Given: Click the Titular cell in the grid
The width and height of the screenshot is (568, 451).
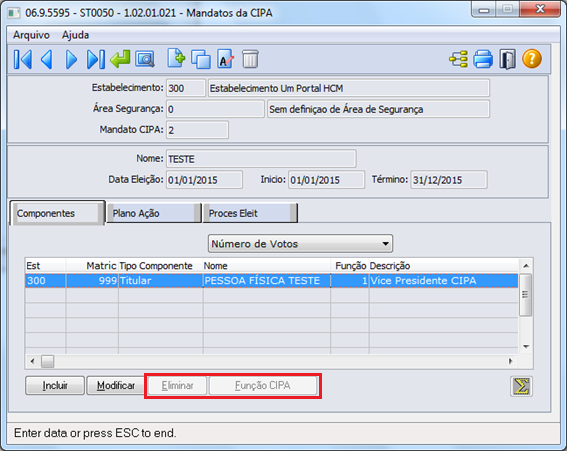Looking at the screenshot, I should (x=160, y=281).
